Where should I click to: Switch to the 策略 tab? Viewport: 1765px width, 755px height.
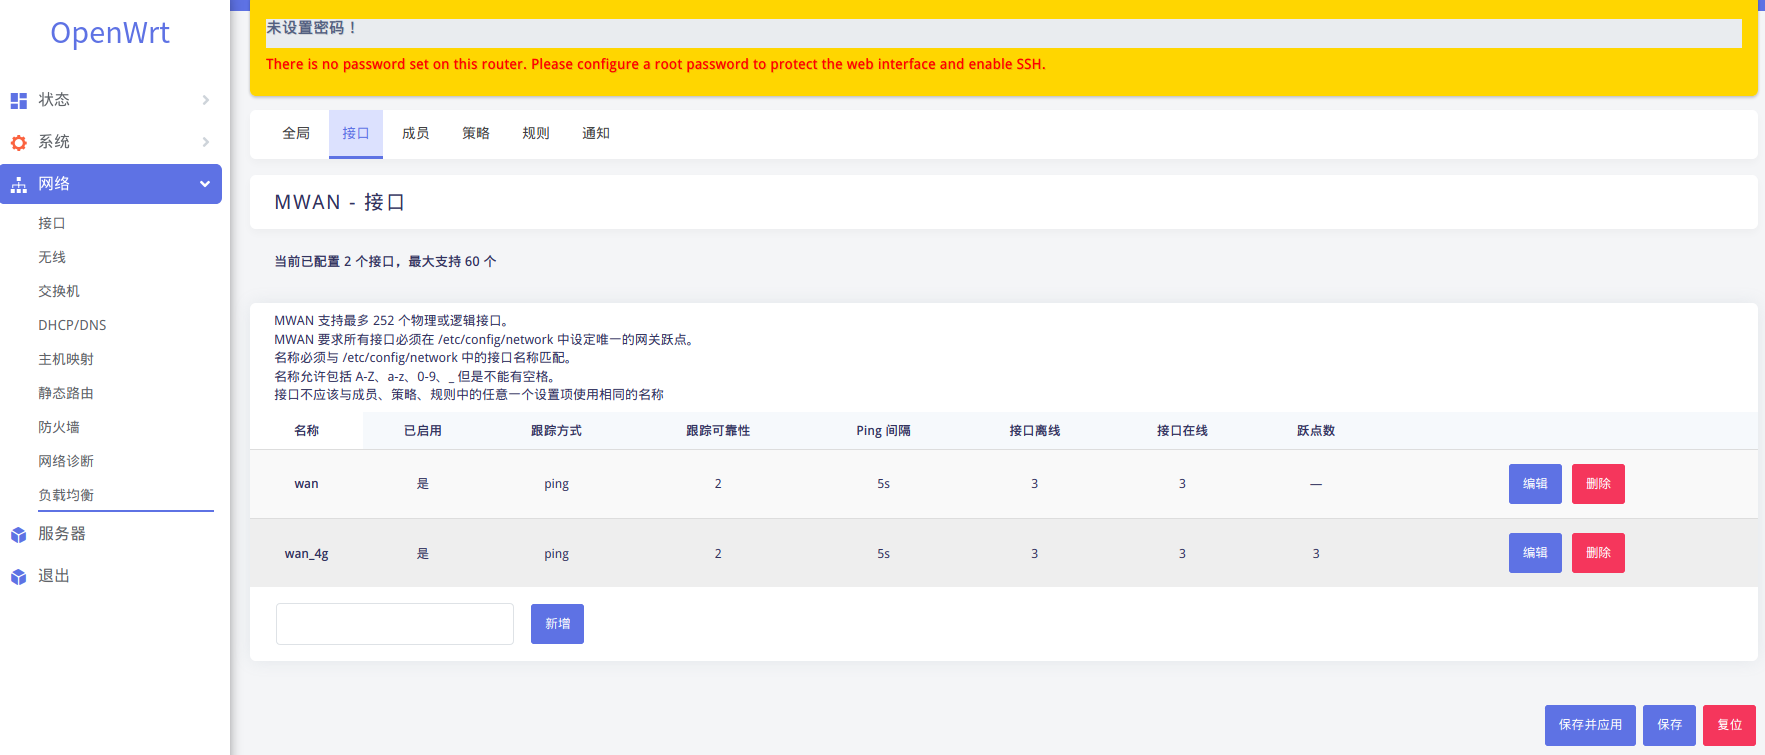click(x=476, y=133)
